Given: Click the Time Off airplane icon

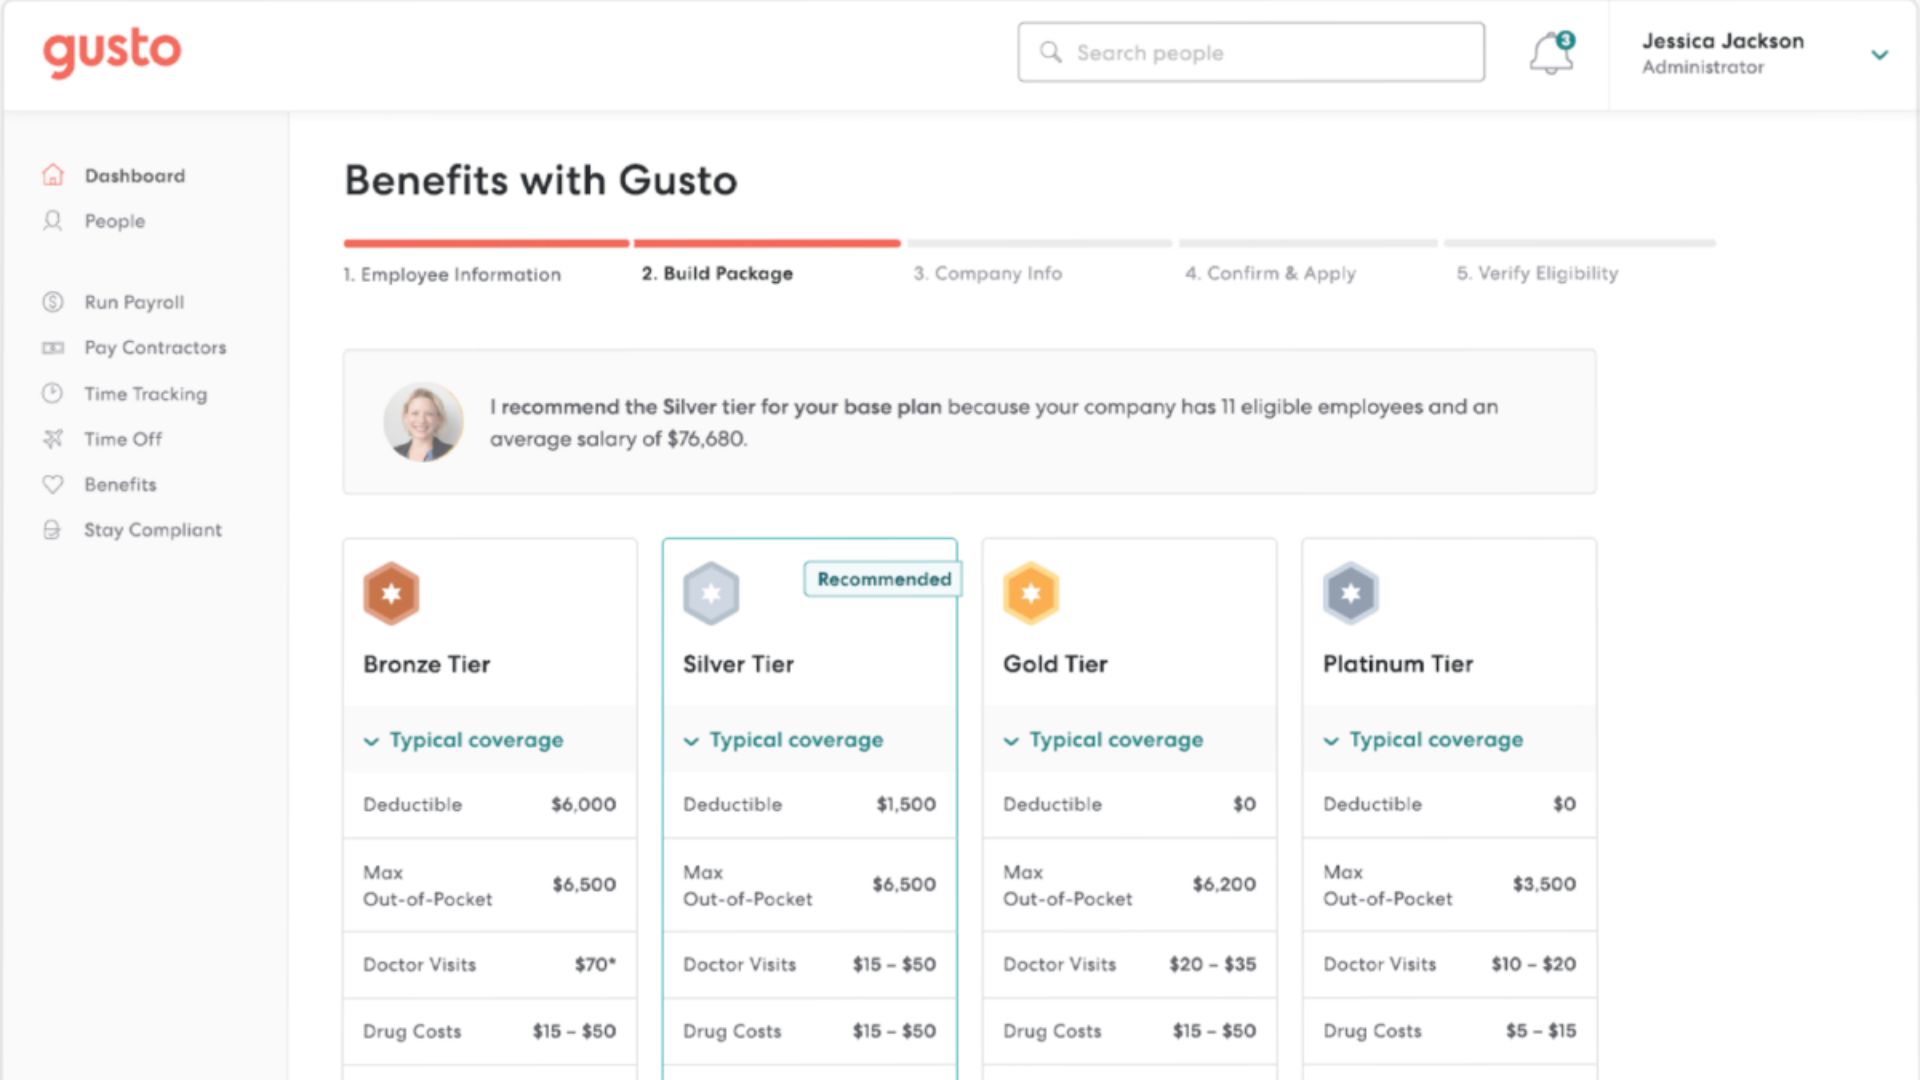Looking at the screenshot, I should point(53,438).
